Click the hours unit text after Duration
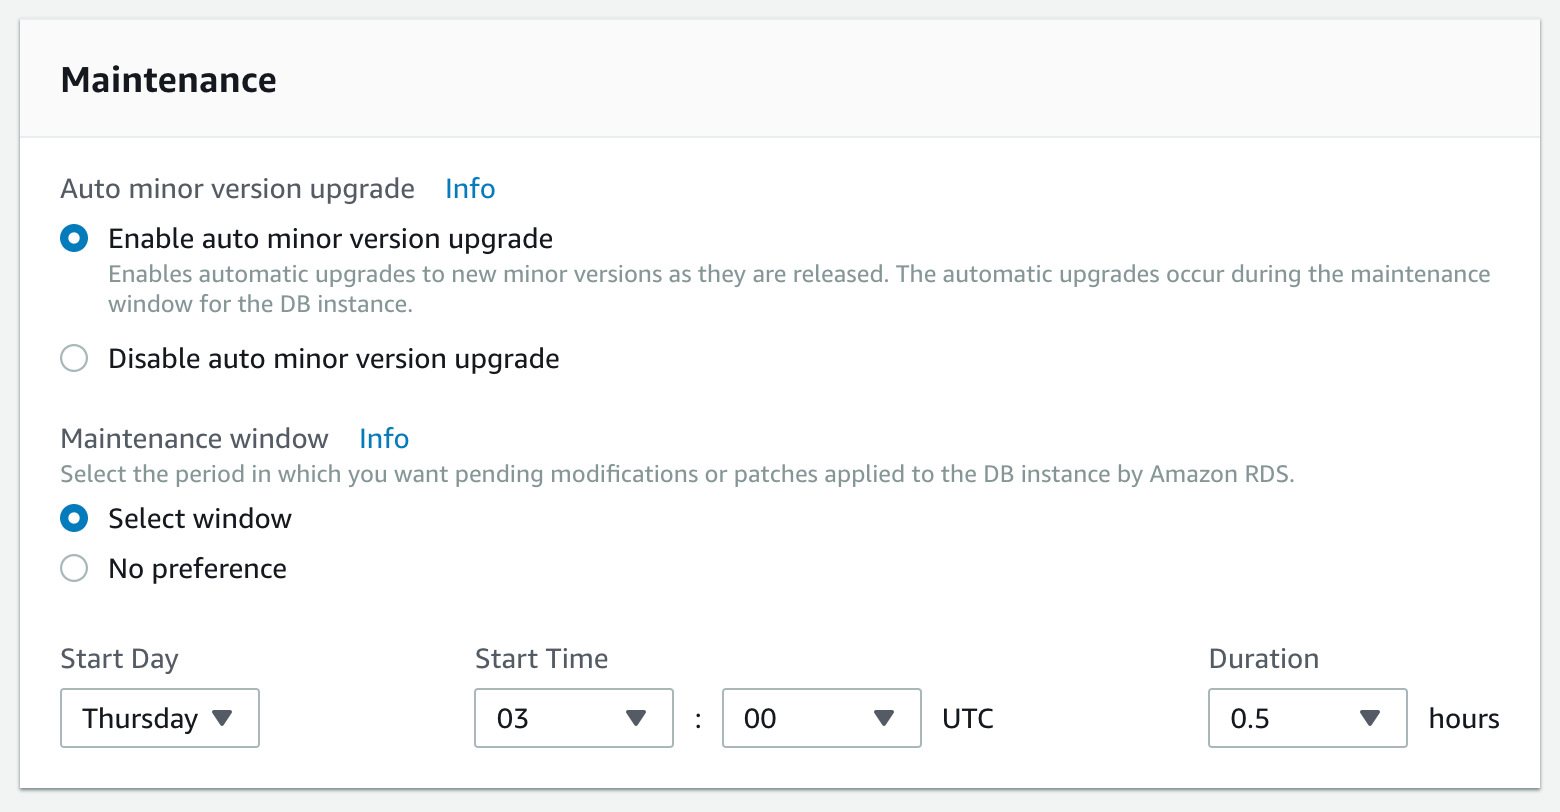 (x=1464, y=719)
